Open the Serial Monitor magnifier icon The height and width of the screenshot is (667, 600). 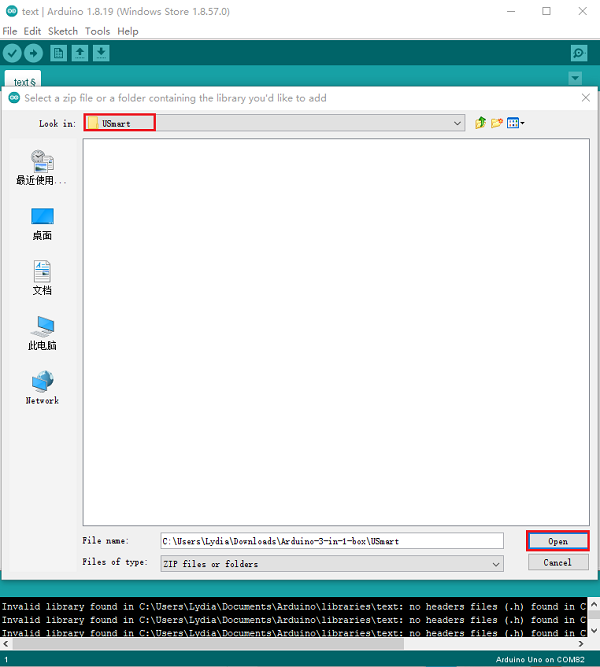579,53
